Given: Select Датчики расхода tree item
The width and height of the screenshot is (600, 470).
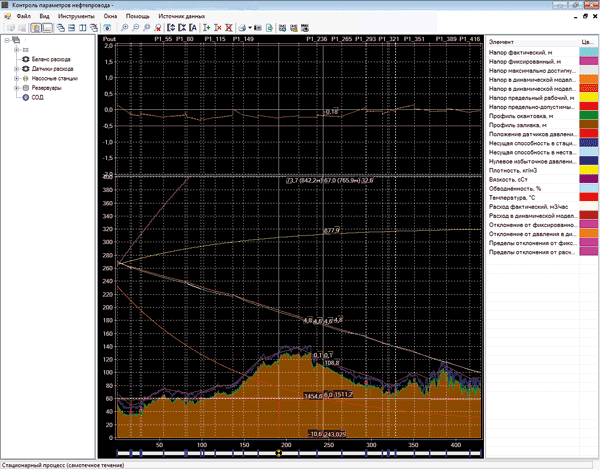Looking at the screenshot, I should click(x=52, y=69).
